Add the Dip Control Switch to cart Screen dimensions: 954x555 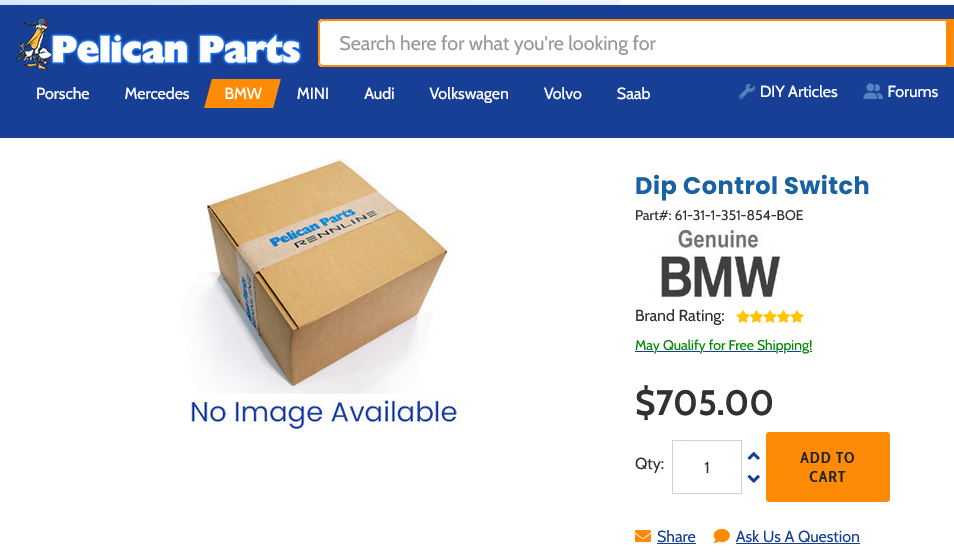[827, 467]
